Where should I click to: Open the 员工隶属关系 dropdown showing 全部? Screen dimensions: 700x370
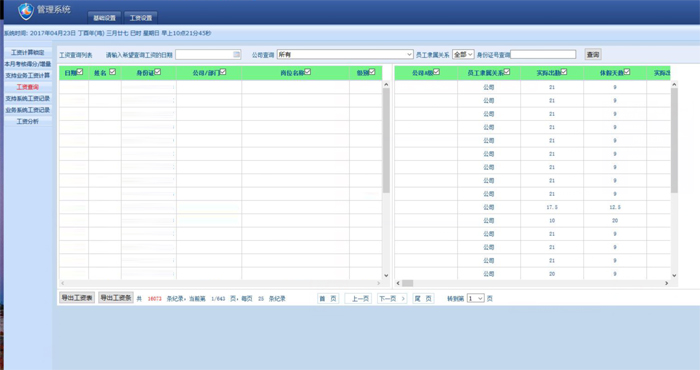point(463,54)
